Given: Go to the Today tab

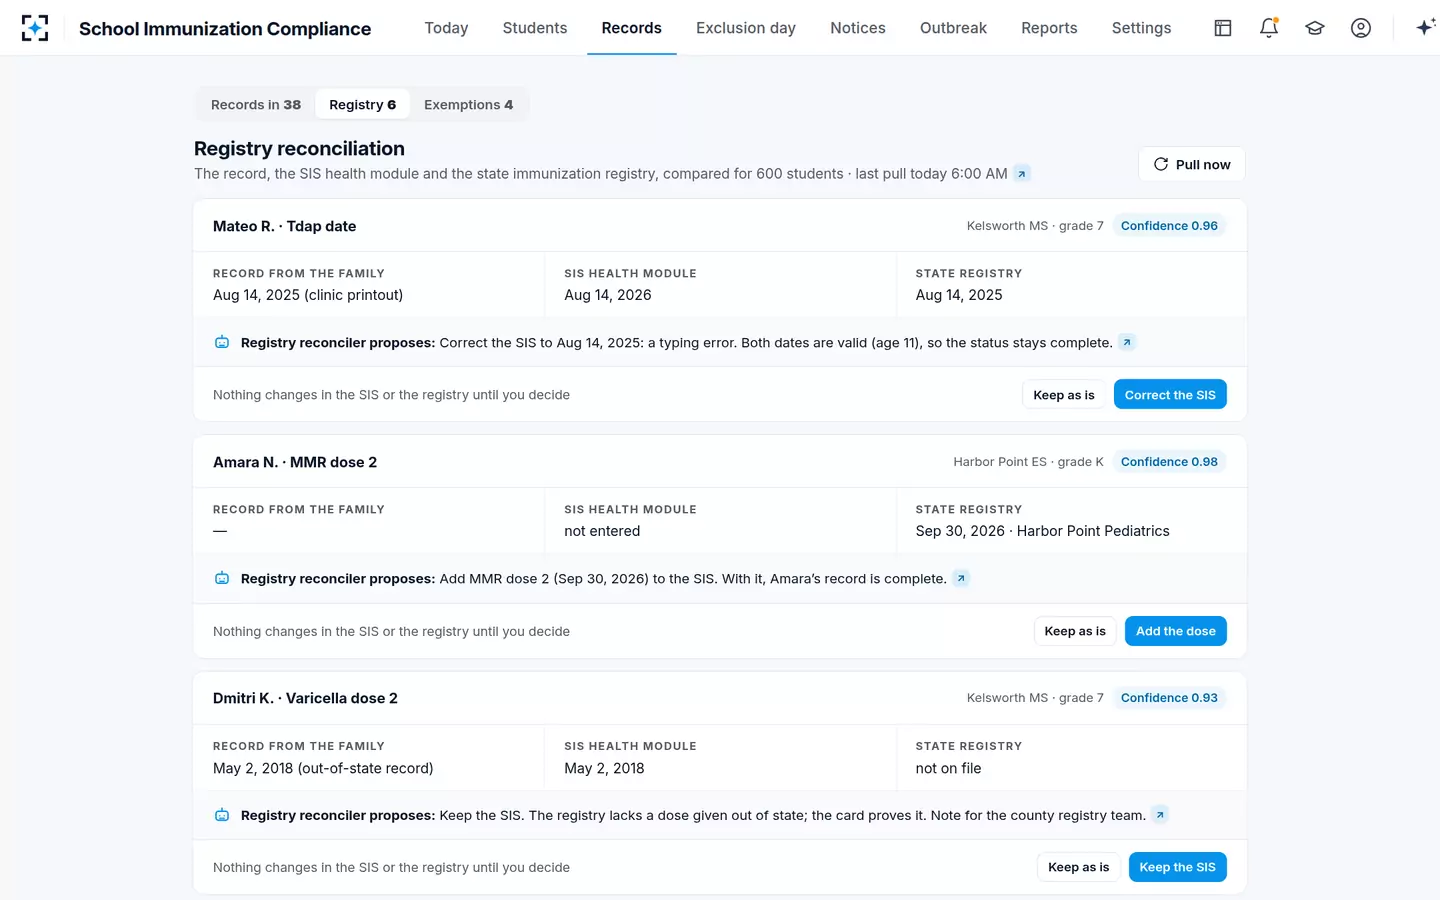Looking at the screenshot, I should 446,28.
